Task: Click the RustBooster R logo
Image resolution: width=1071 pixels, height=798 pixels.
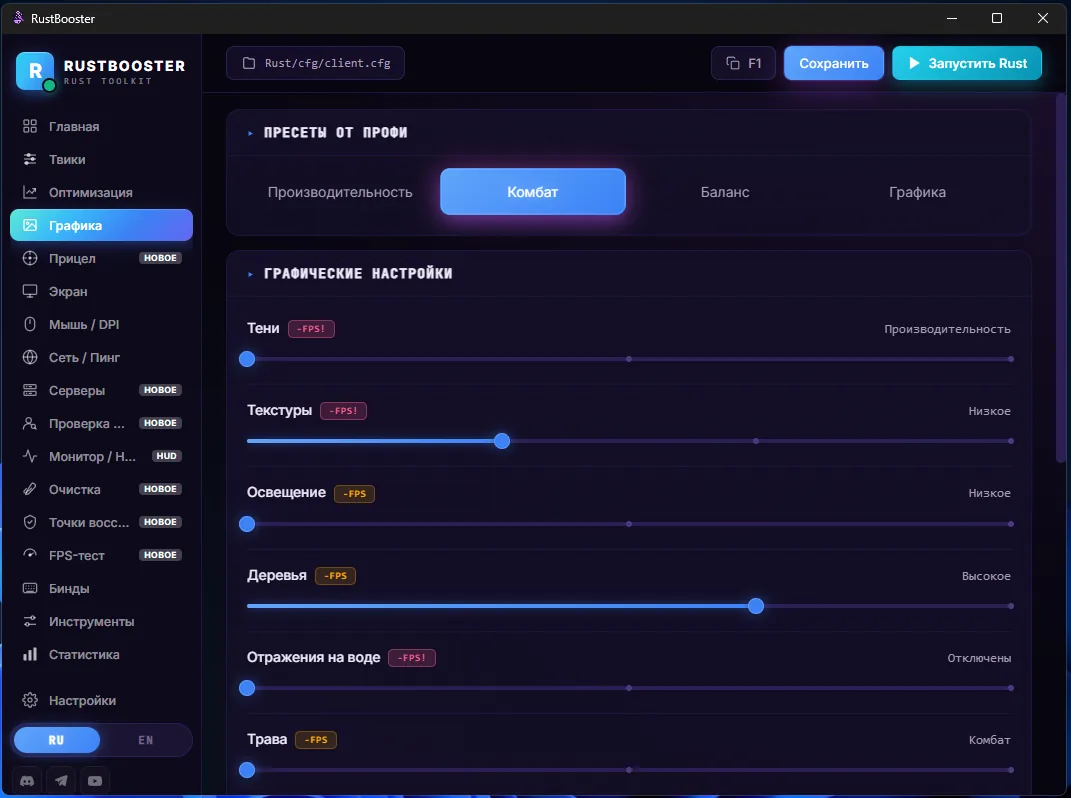Action: [x=35, y=70]
